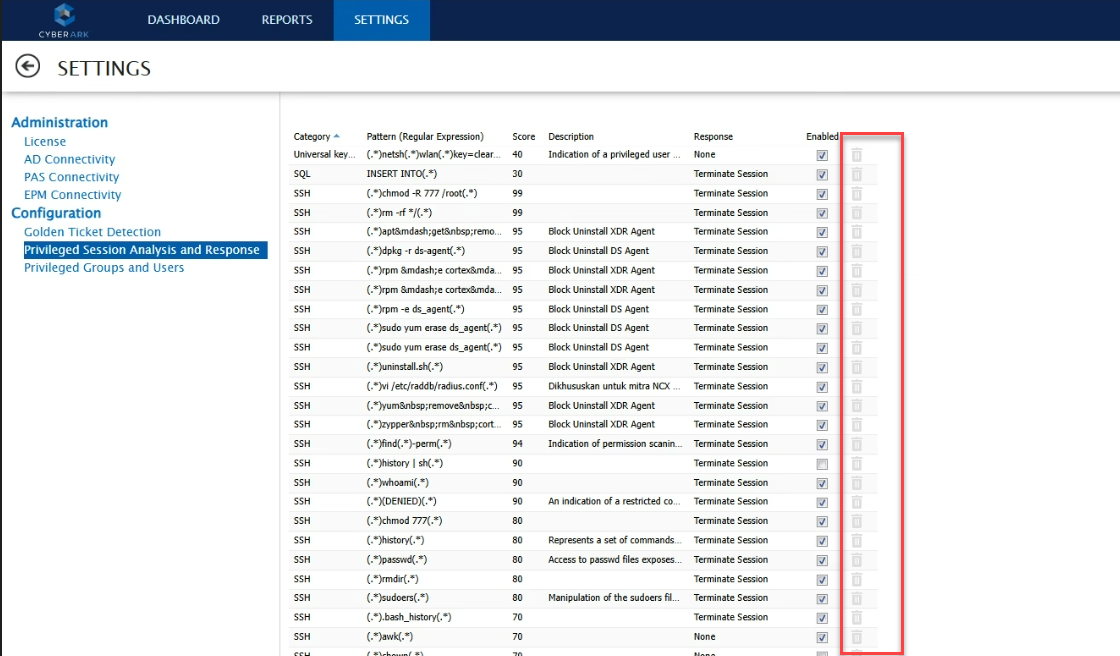Open EPM Connectivity settings

[72, 195]
